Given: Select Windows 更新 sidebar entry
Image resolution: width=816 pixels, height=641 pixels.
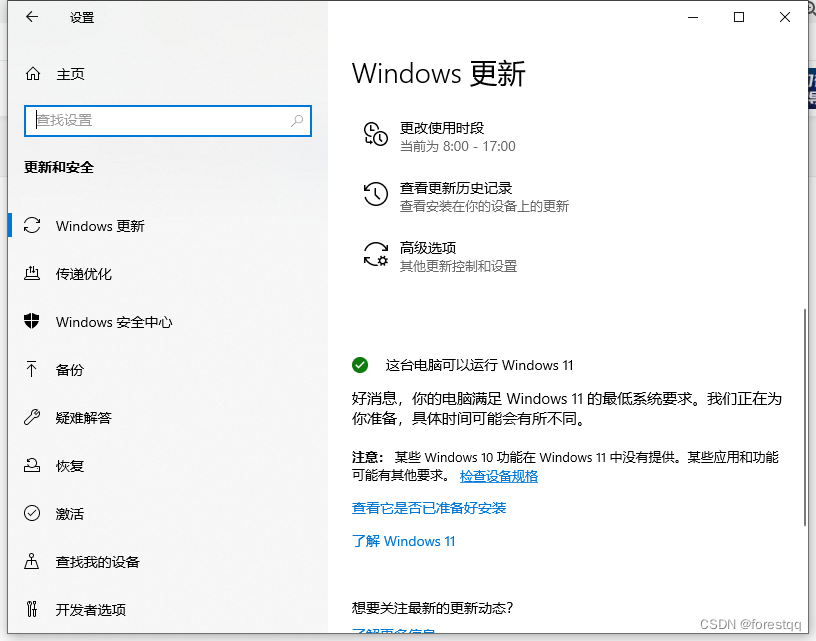Looking at the screenshot, I should pyautogui.click(x=100, y=226).
